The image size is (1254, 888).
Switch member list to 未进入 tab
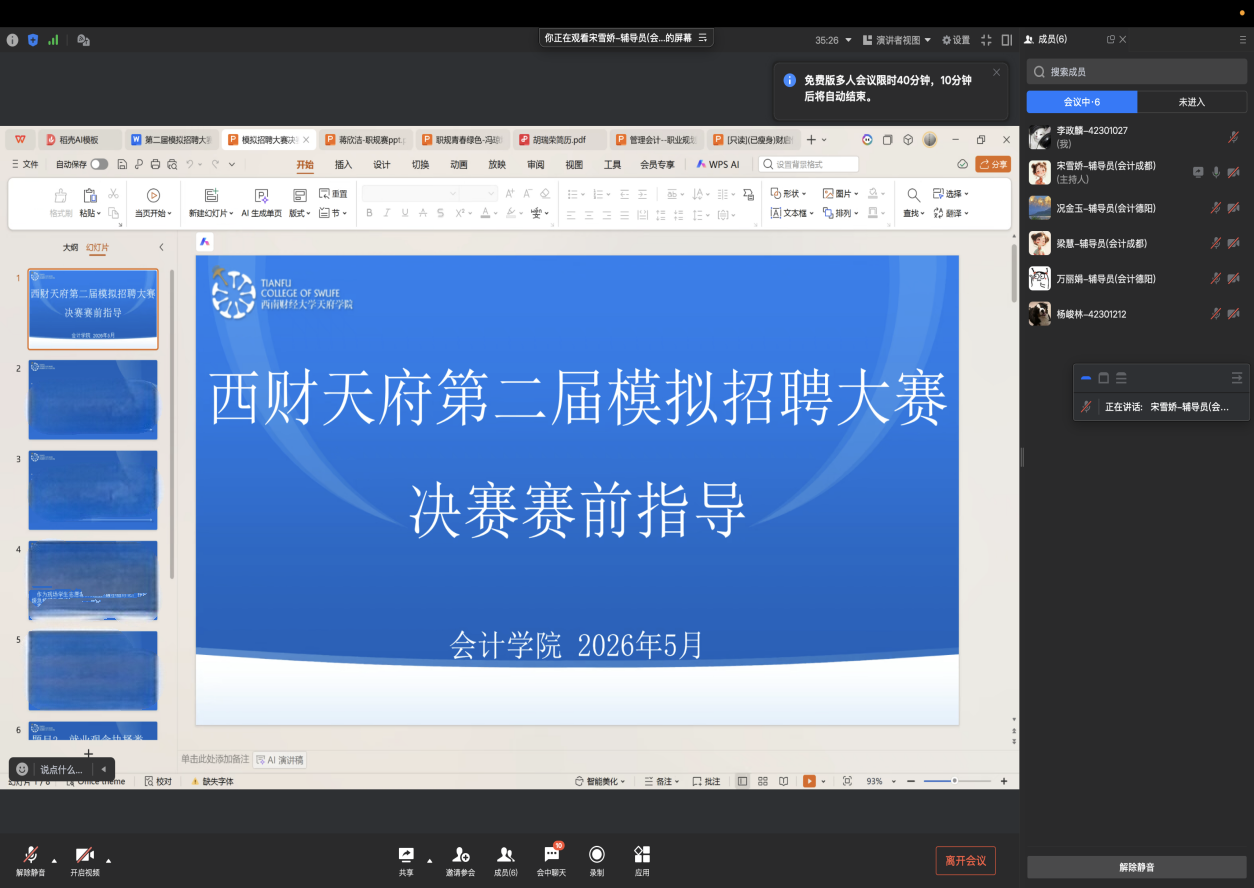1192,102
